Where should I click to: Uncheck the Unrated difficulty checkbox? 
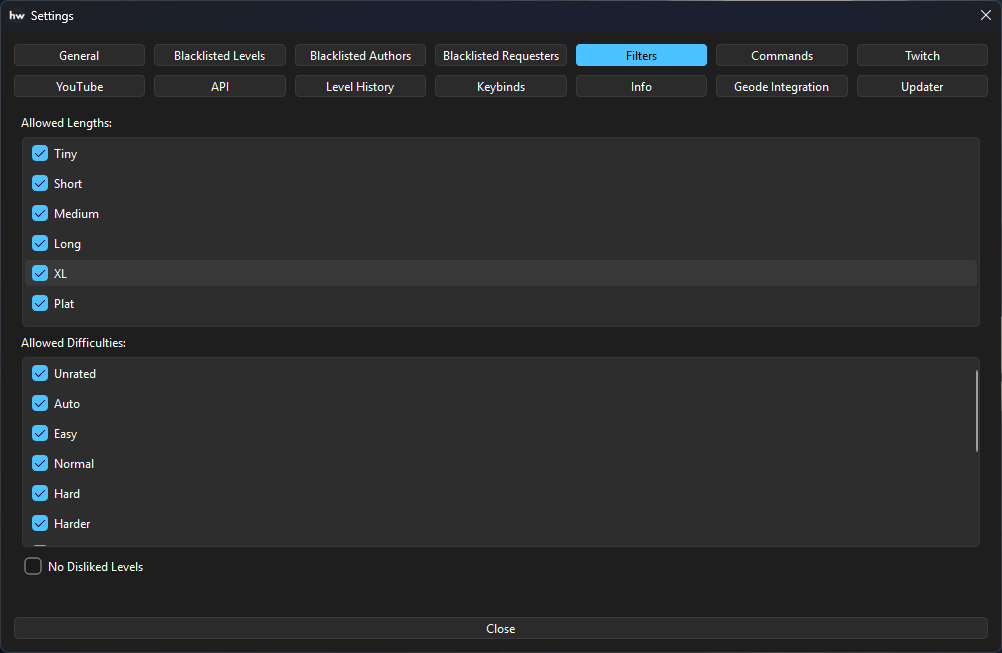pyautogui.click(x=40, y=373)
